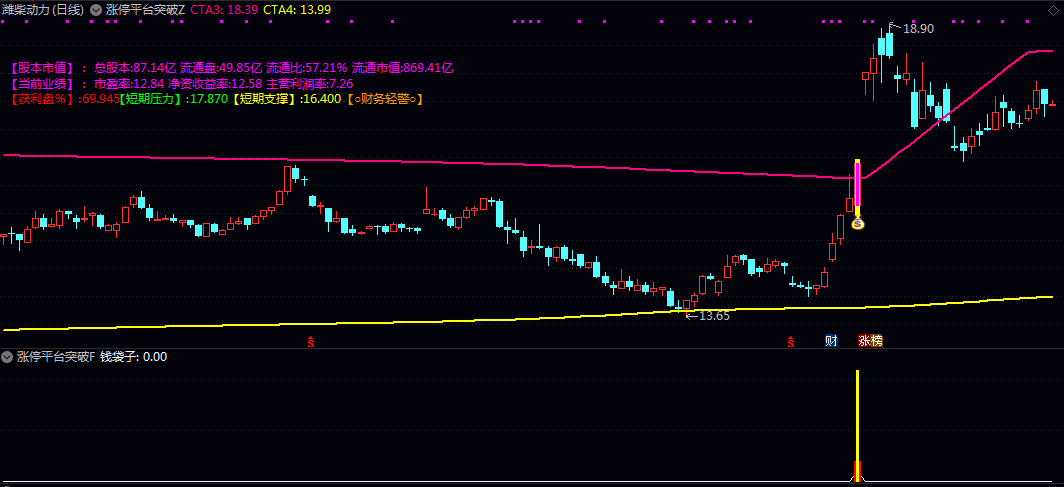
Task: Select the yellow CTA4 indicator line
Action: click(529, 317)
